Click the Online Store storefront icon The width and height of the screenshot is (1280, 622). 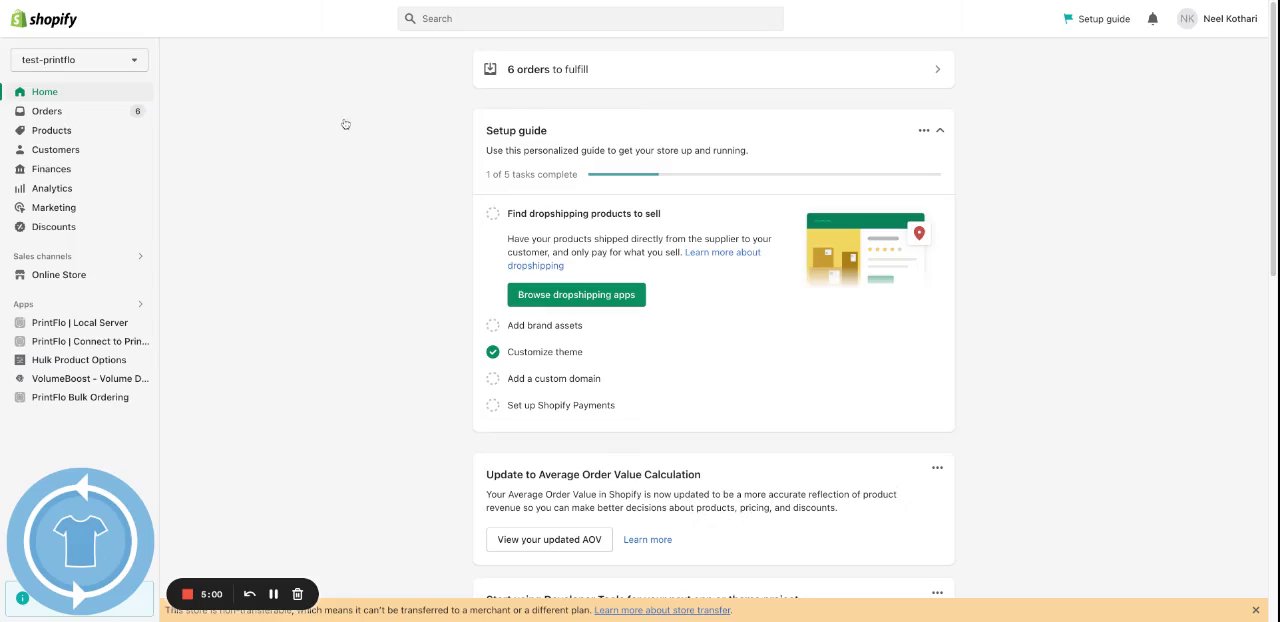pos(20,275)
